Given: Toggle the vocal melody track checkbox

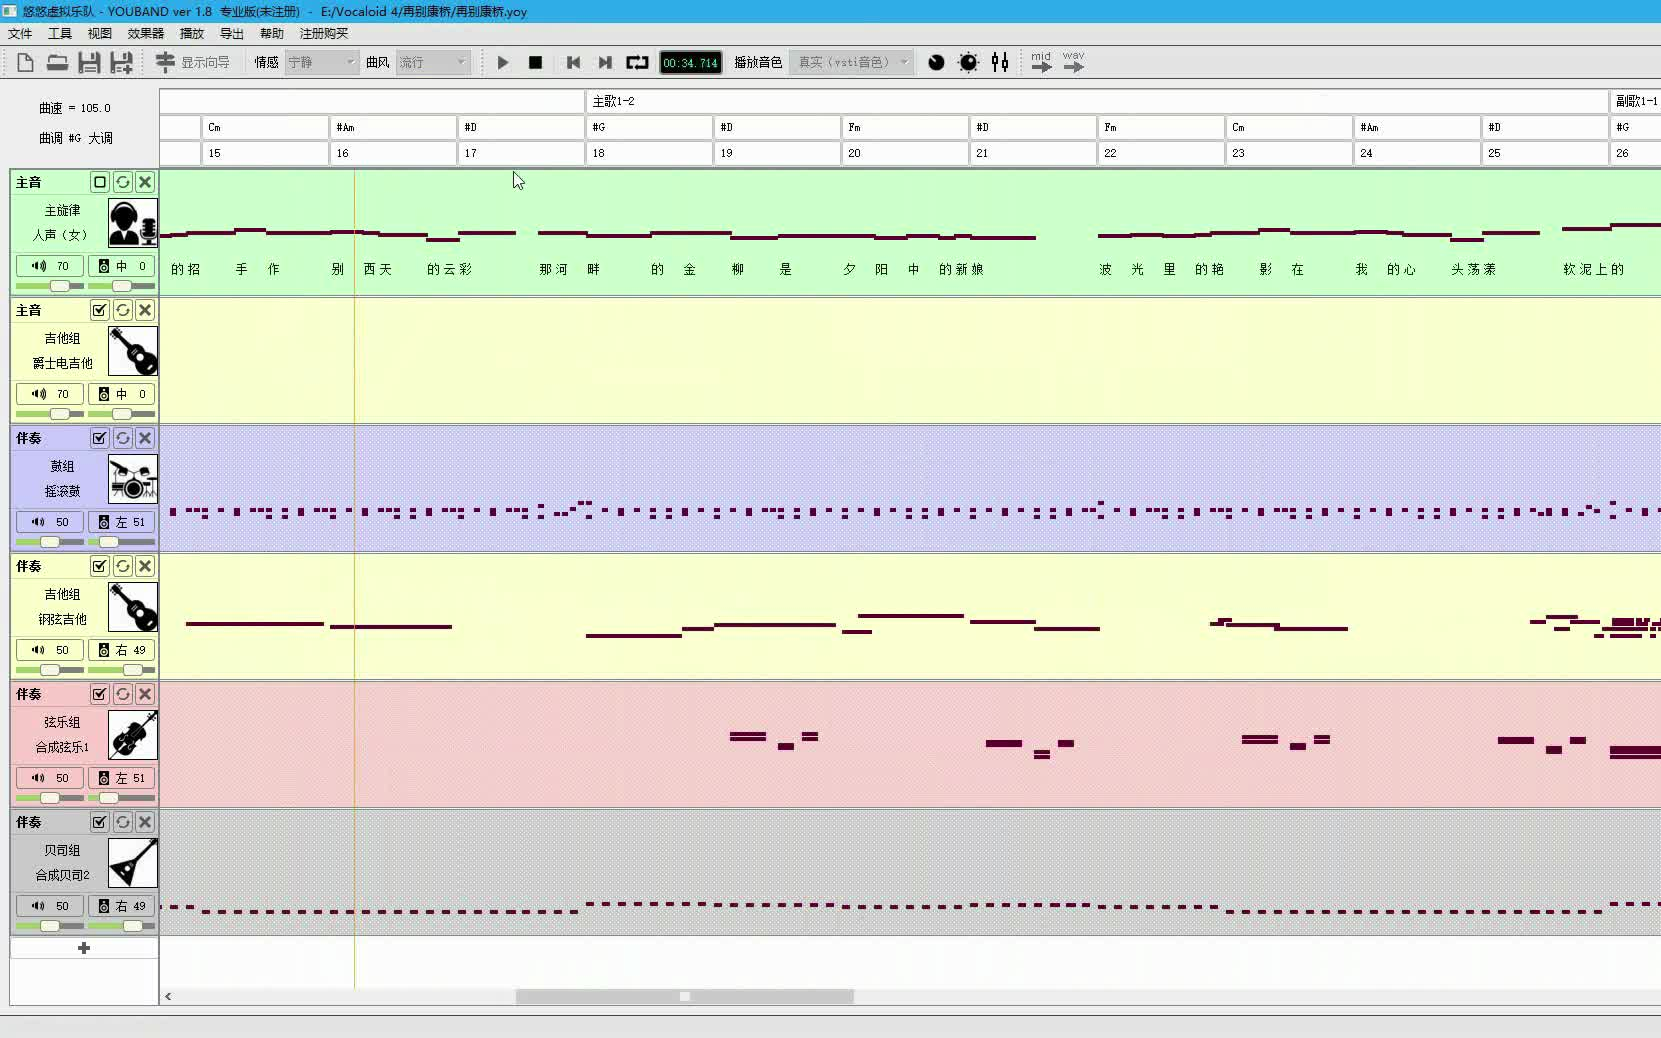Looking at the screenshot, I should 99,182.
